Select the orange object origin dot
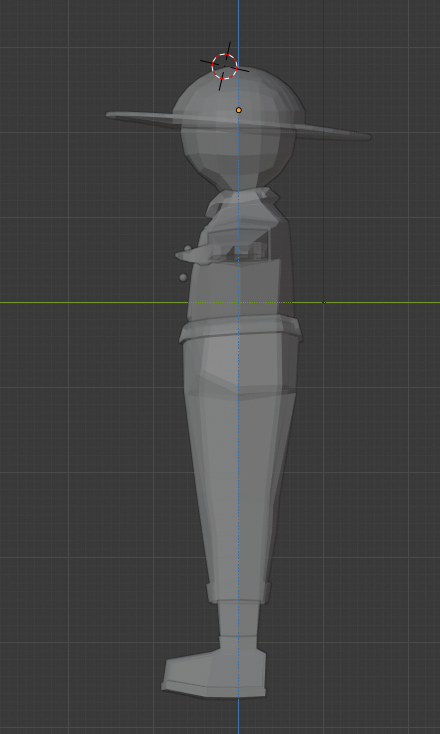Screen dimensions: 440x734 [x=239, y=110]
